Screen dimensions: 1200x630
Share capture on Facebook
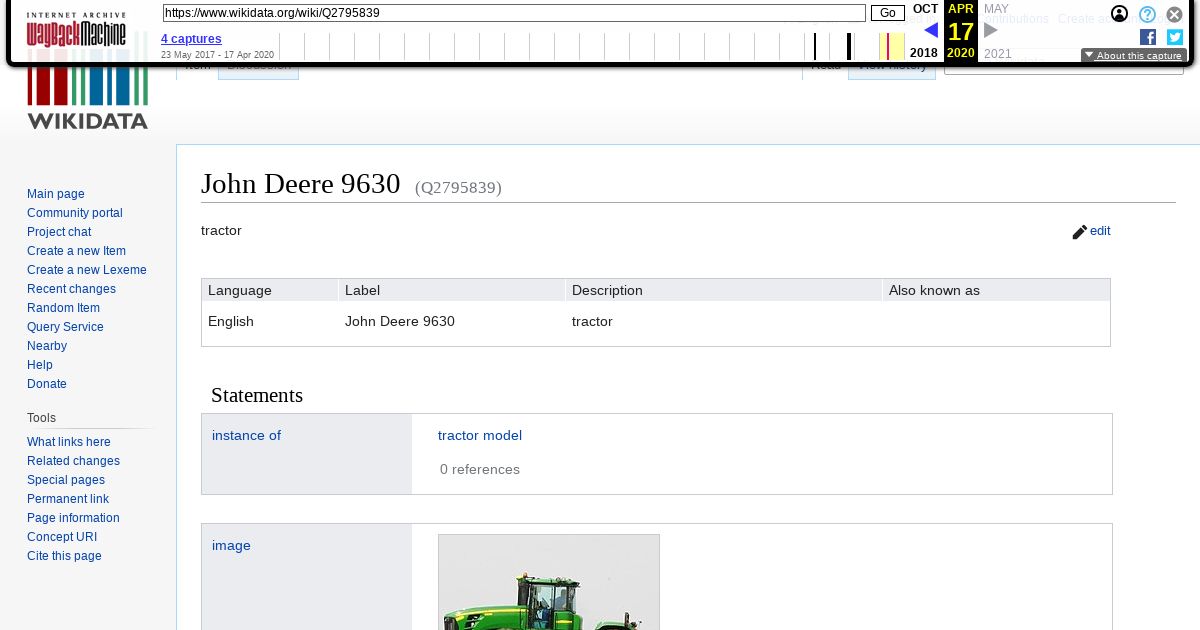1148,37
